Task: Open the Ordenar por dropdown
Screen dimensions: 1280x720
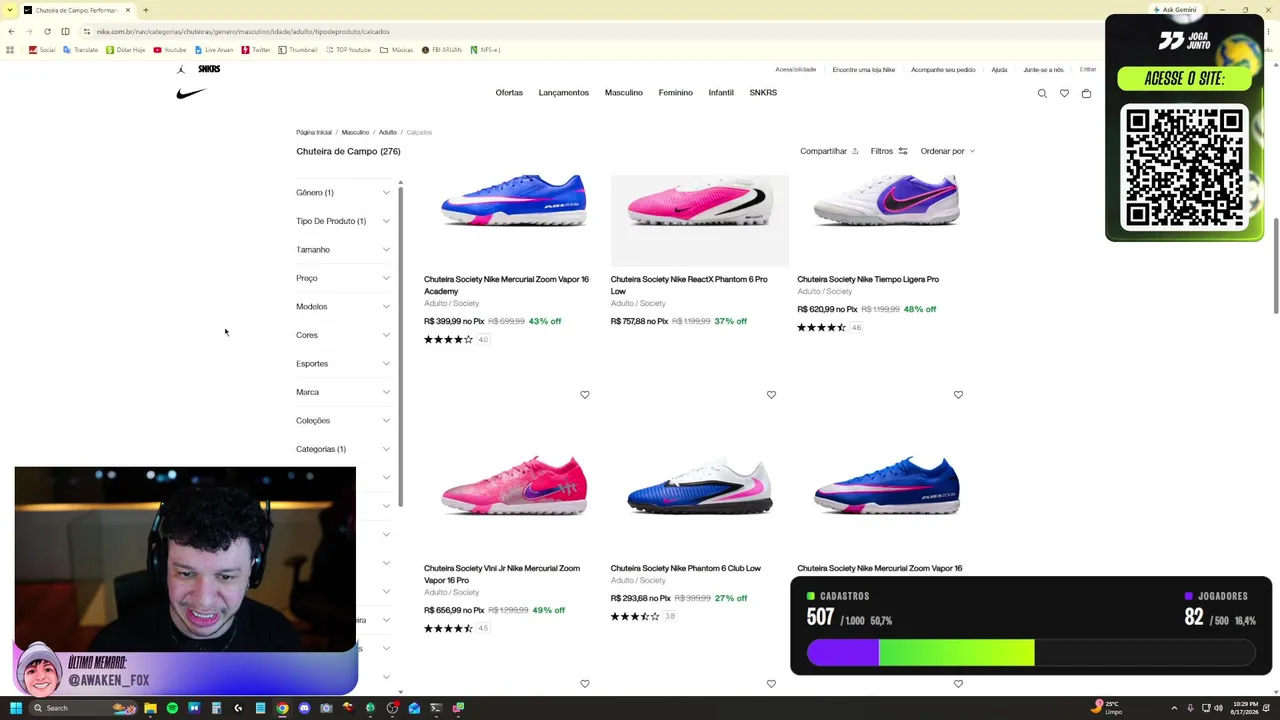Action: point(947,151)
